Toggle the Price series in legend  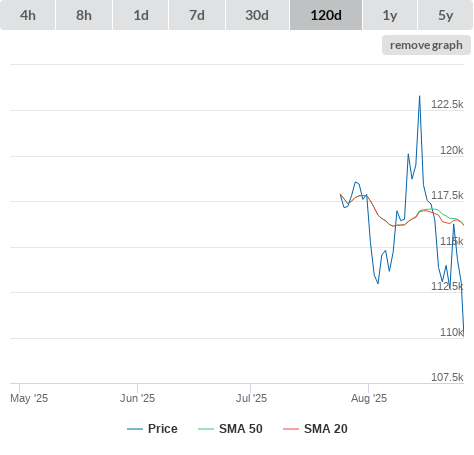[163, 429]
